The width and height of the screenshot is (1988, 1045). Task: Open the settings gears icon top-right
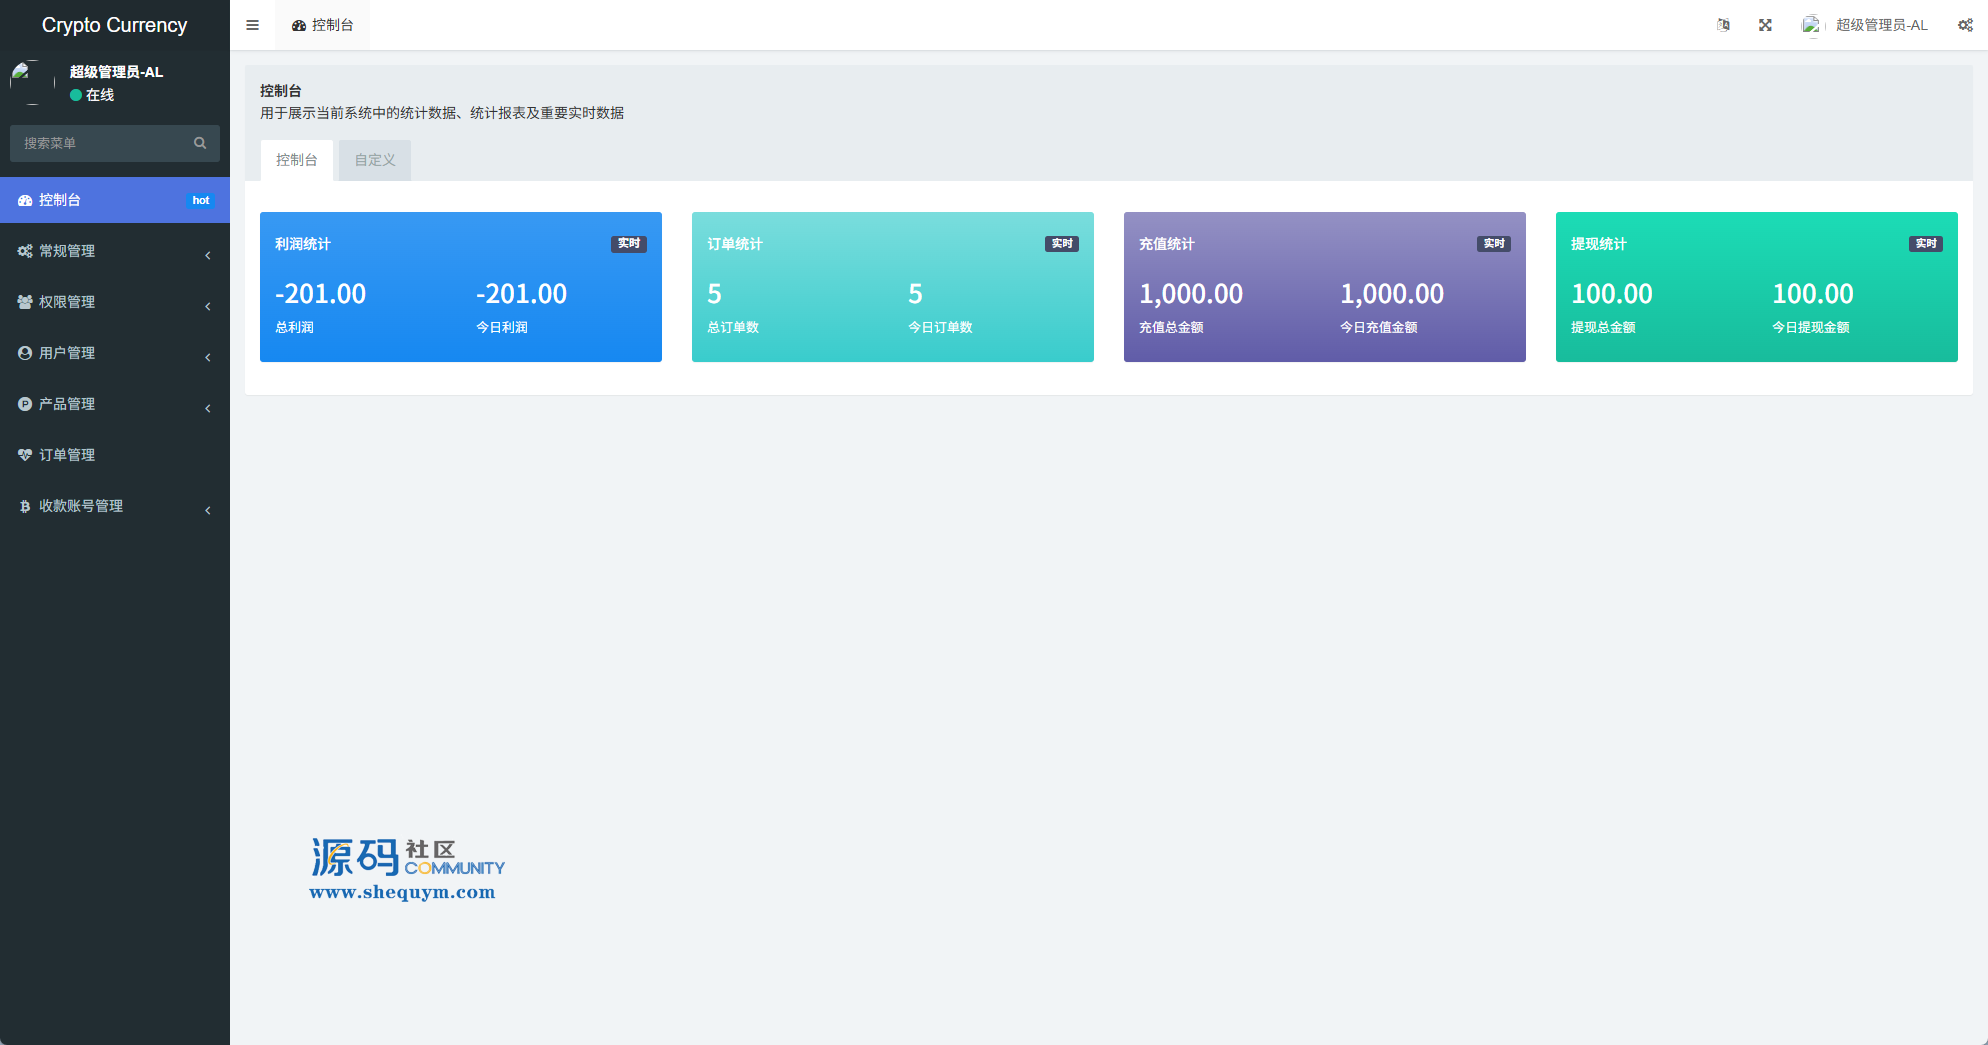point(1965,25)
